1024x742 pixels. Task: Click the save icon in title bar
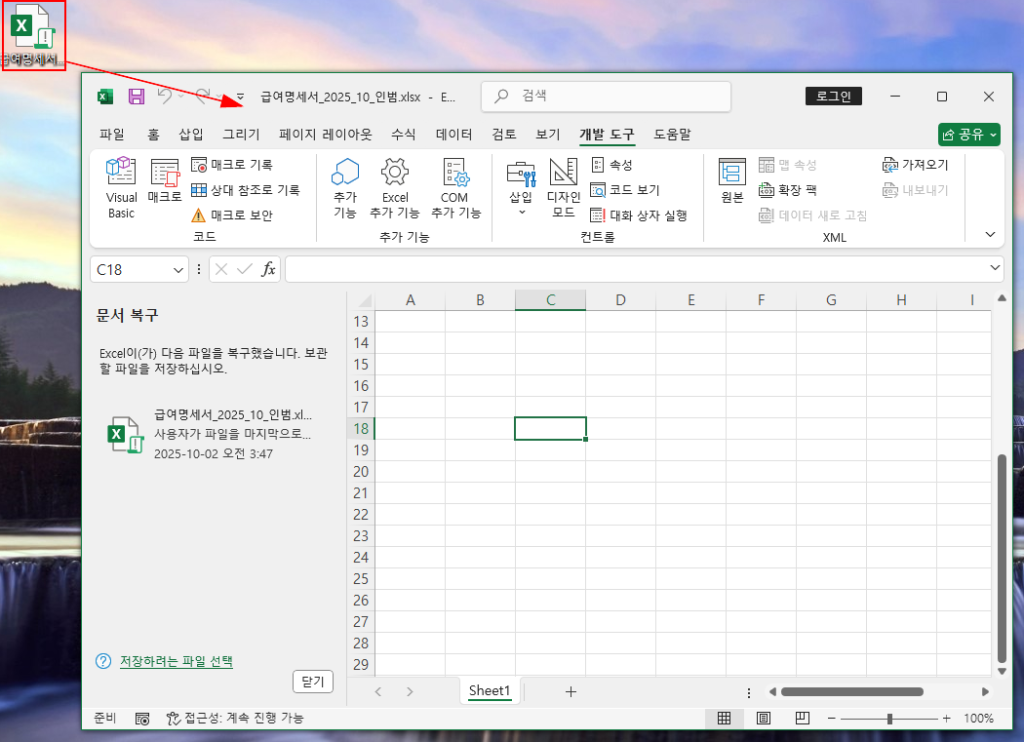point(136,97)
